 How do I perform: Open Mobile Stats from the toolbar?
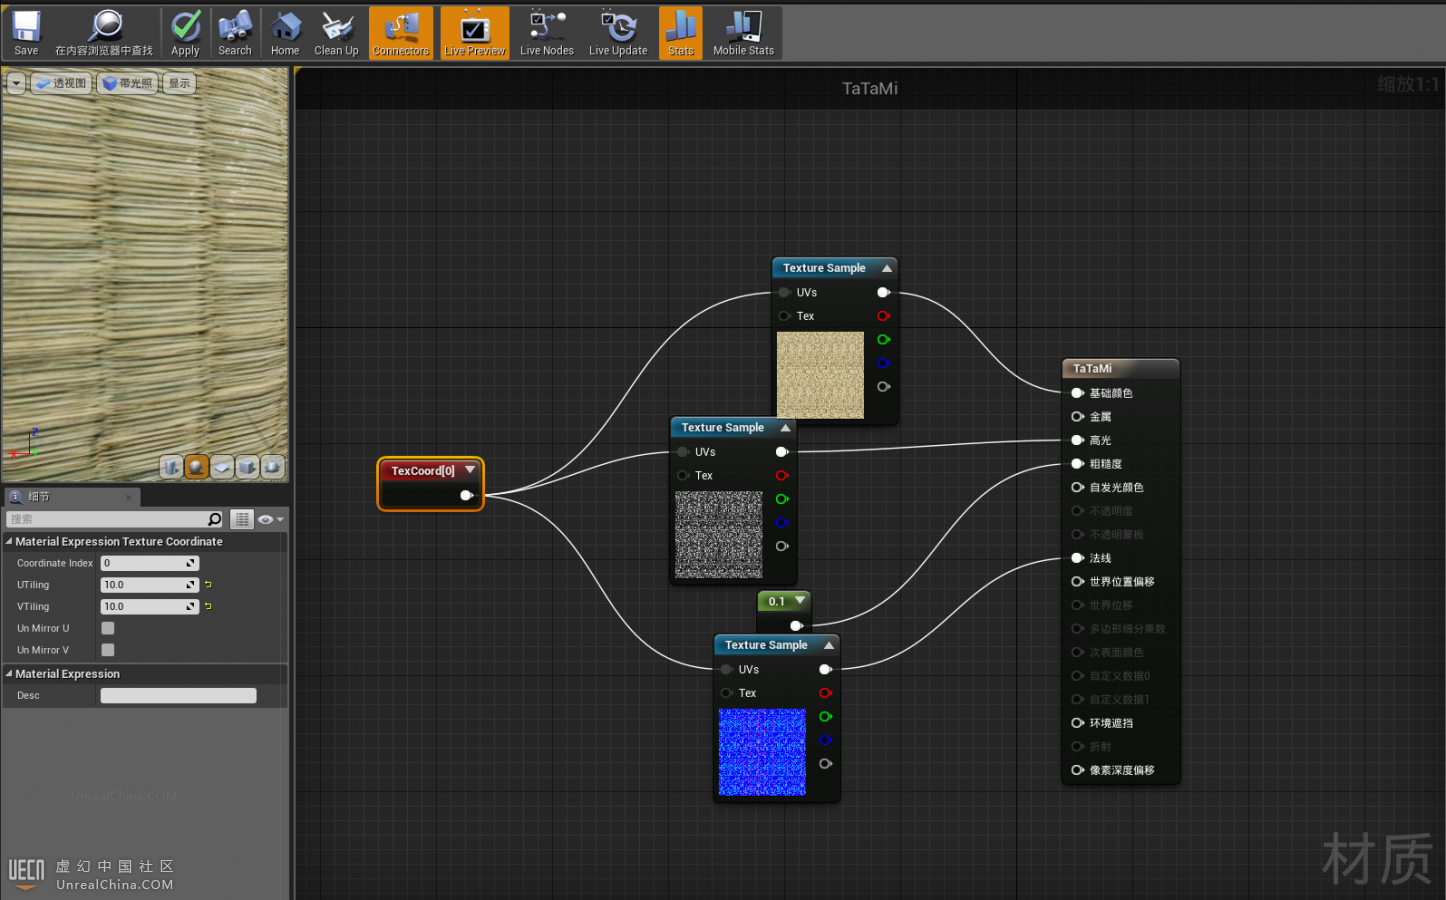click(743, 33)
